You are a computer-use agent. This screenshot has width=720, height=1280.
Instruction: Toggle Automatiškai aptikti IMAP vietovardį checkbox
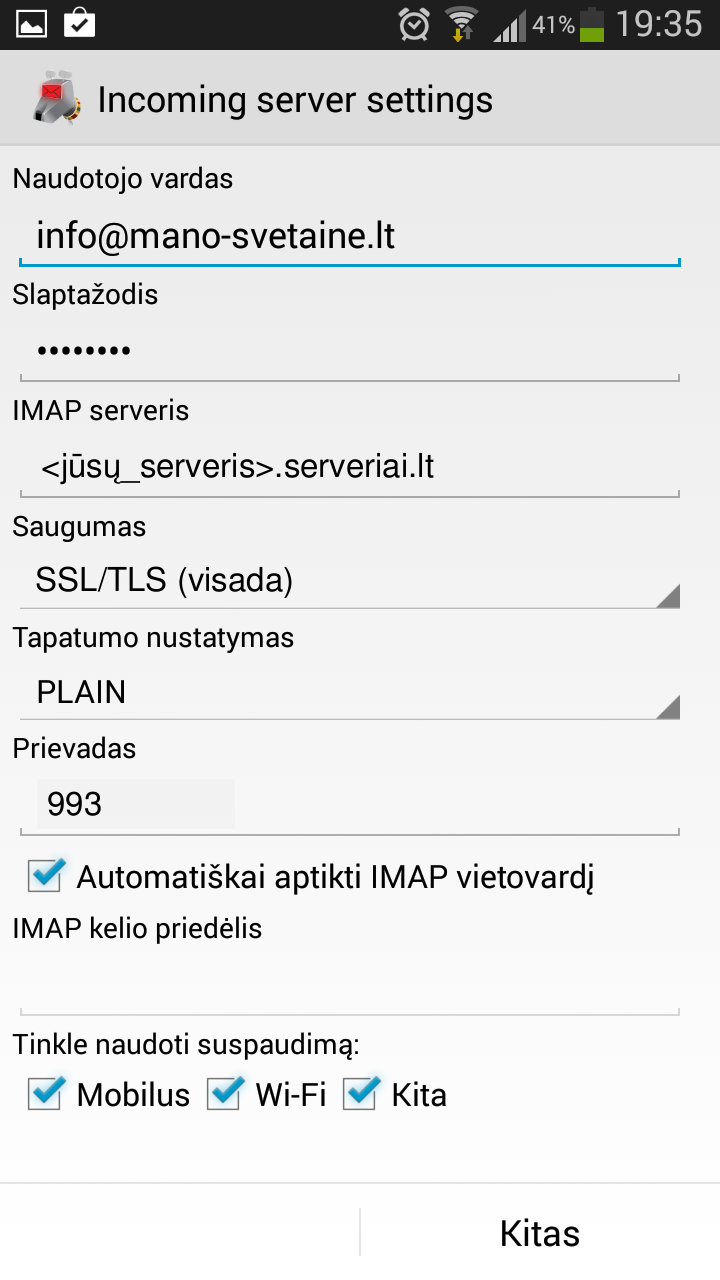click(46, 876)
